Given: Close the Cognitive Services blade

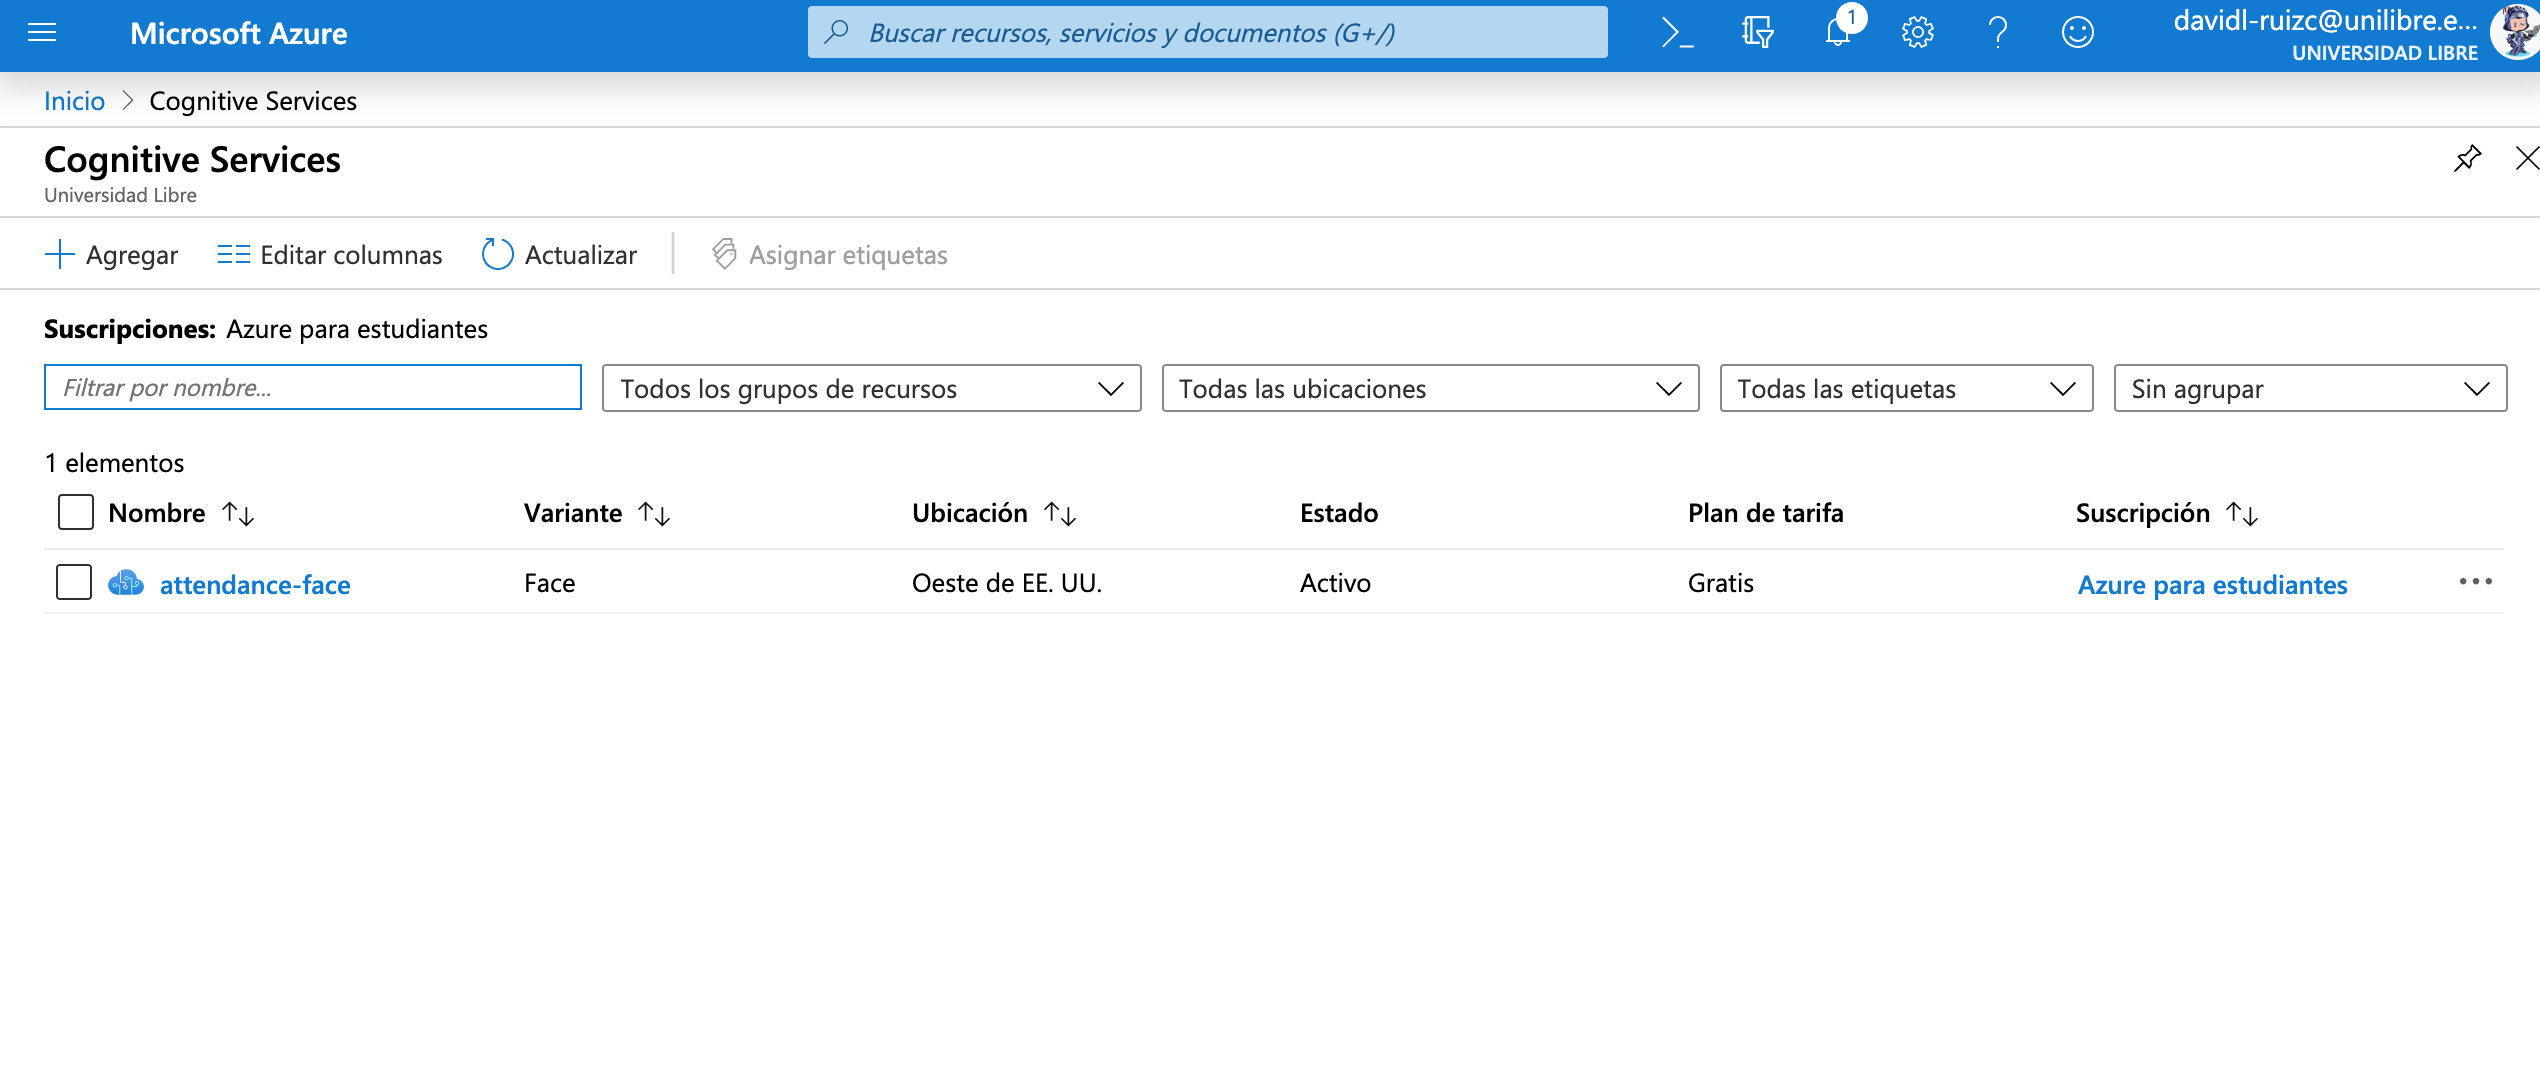Looking at the screenshot, I should tap(2527, 158).
